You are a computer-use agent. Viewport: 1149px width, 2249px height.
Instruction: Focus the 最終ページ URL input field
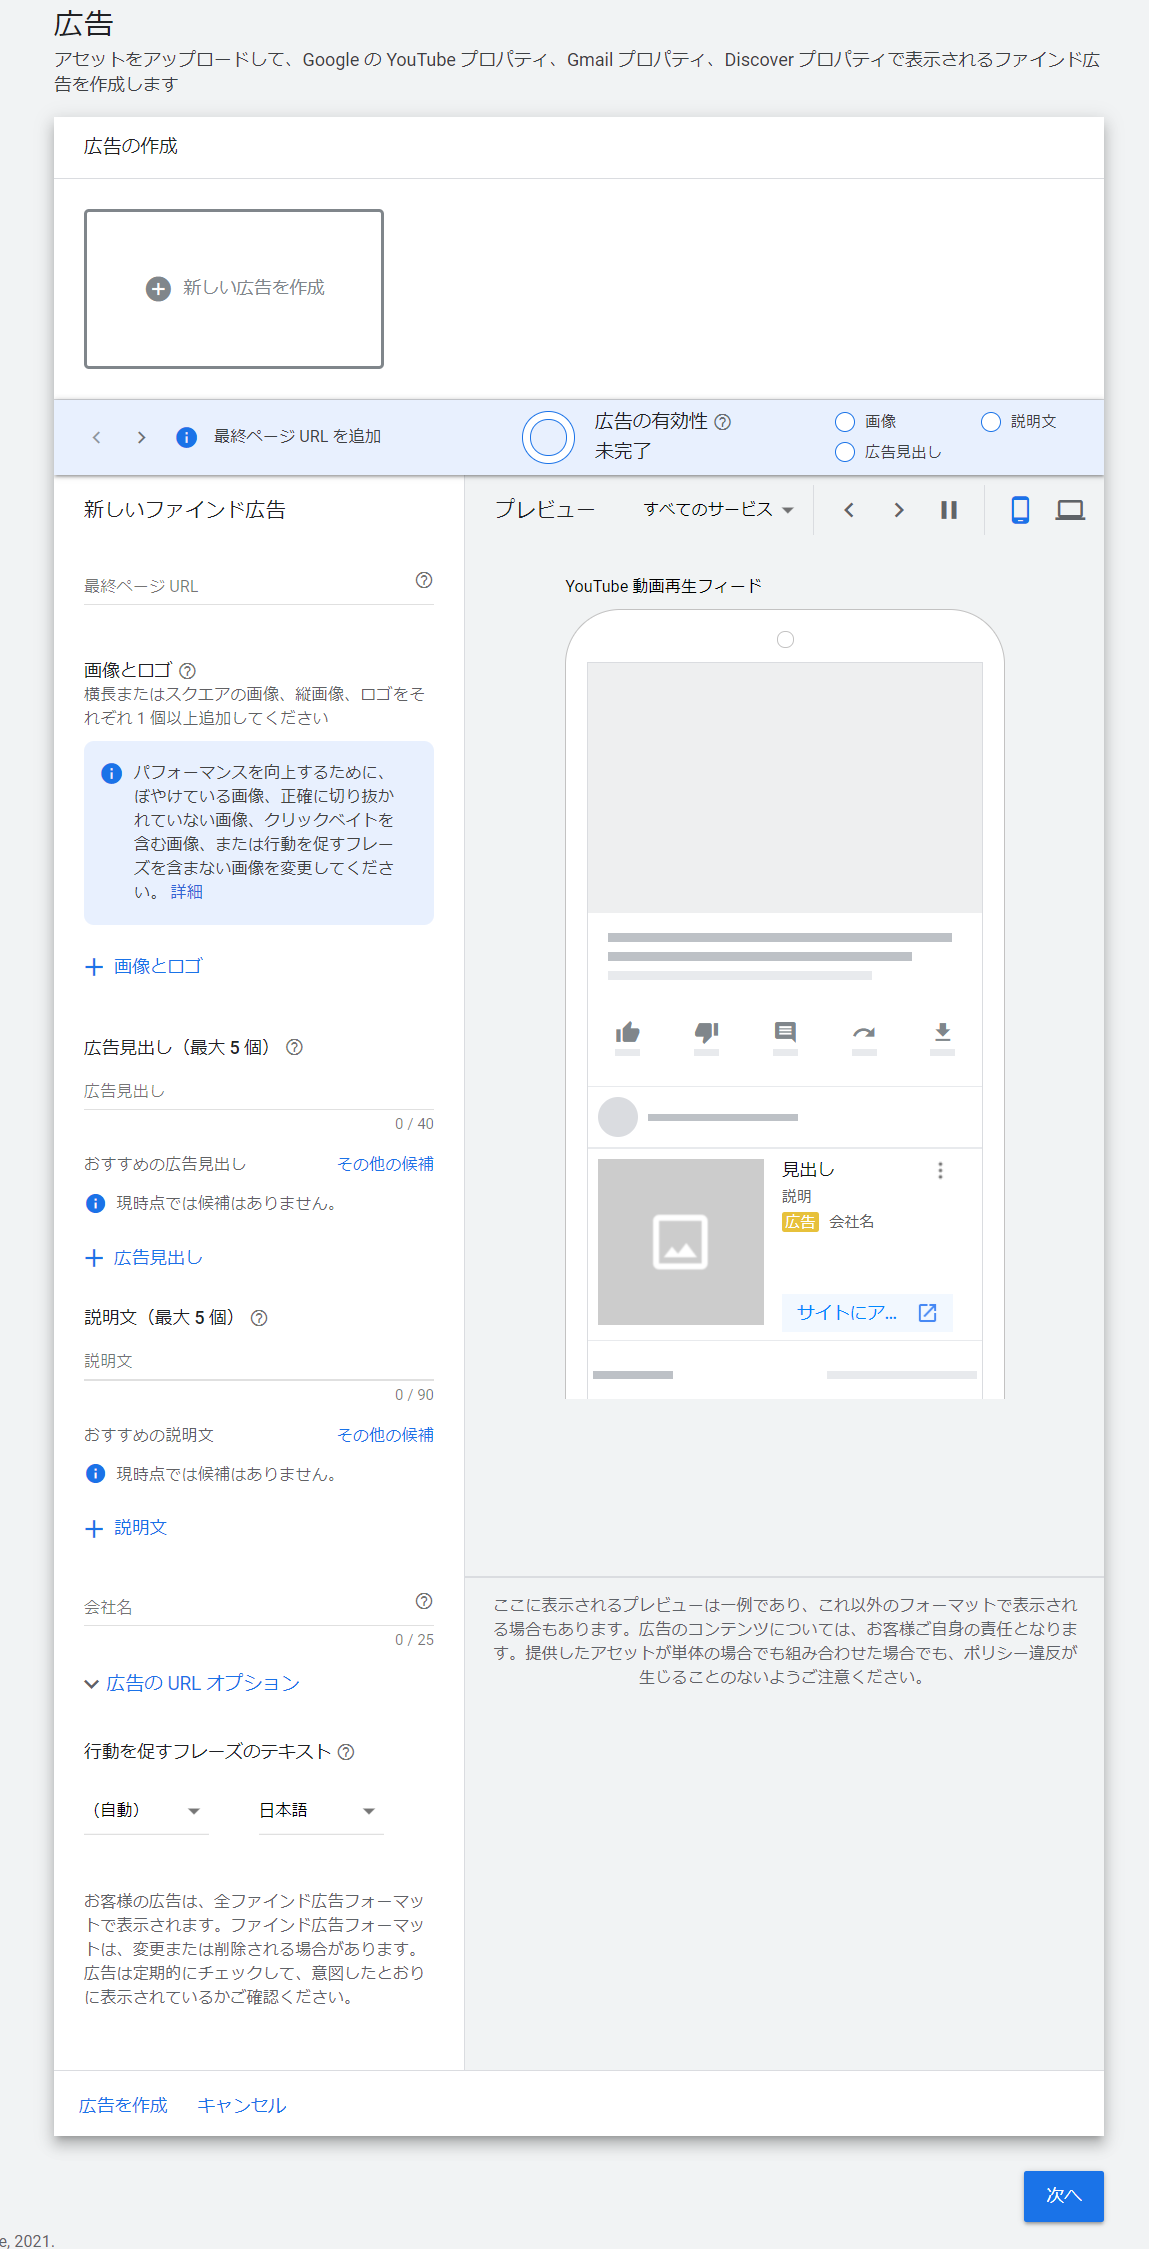[259, 586]
